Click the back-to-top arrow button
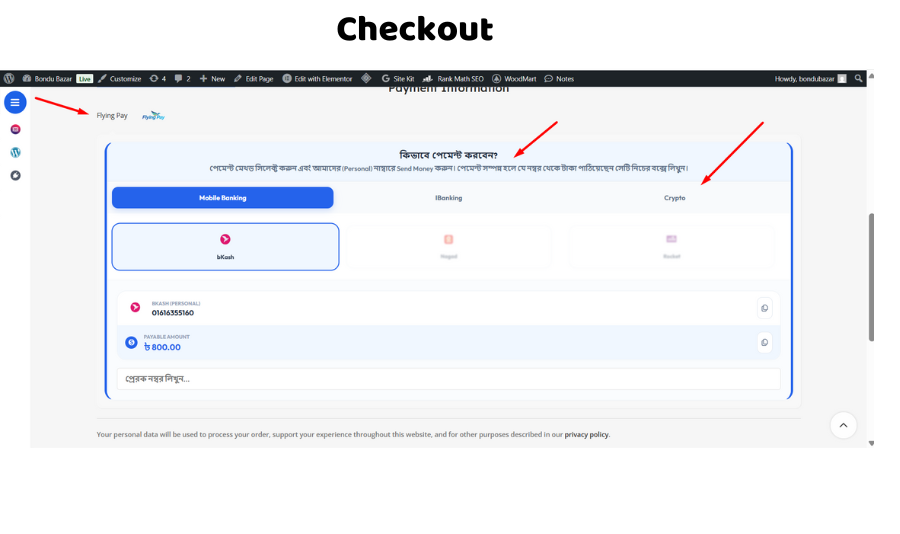The image size is (900, 534). [843, 425]
